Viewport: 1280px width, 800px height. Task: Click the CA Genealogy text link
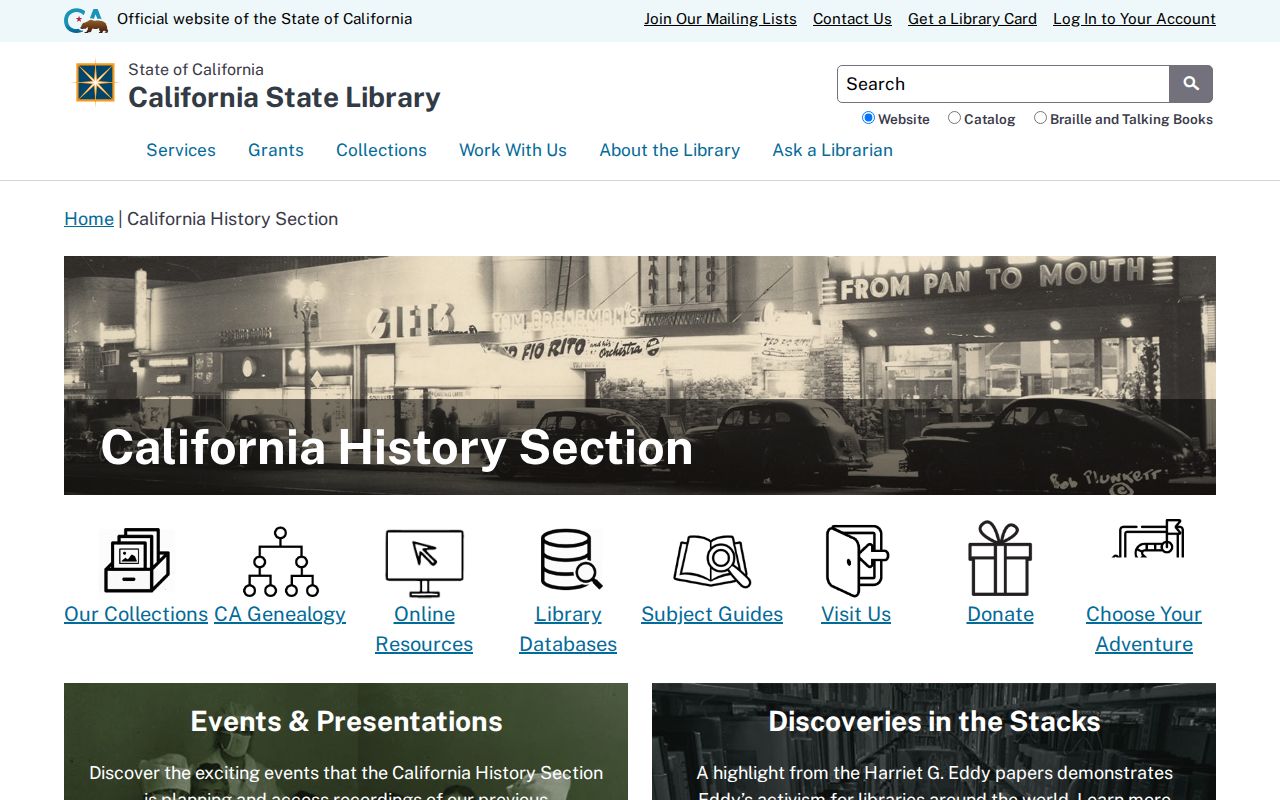280,614
